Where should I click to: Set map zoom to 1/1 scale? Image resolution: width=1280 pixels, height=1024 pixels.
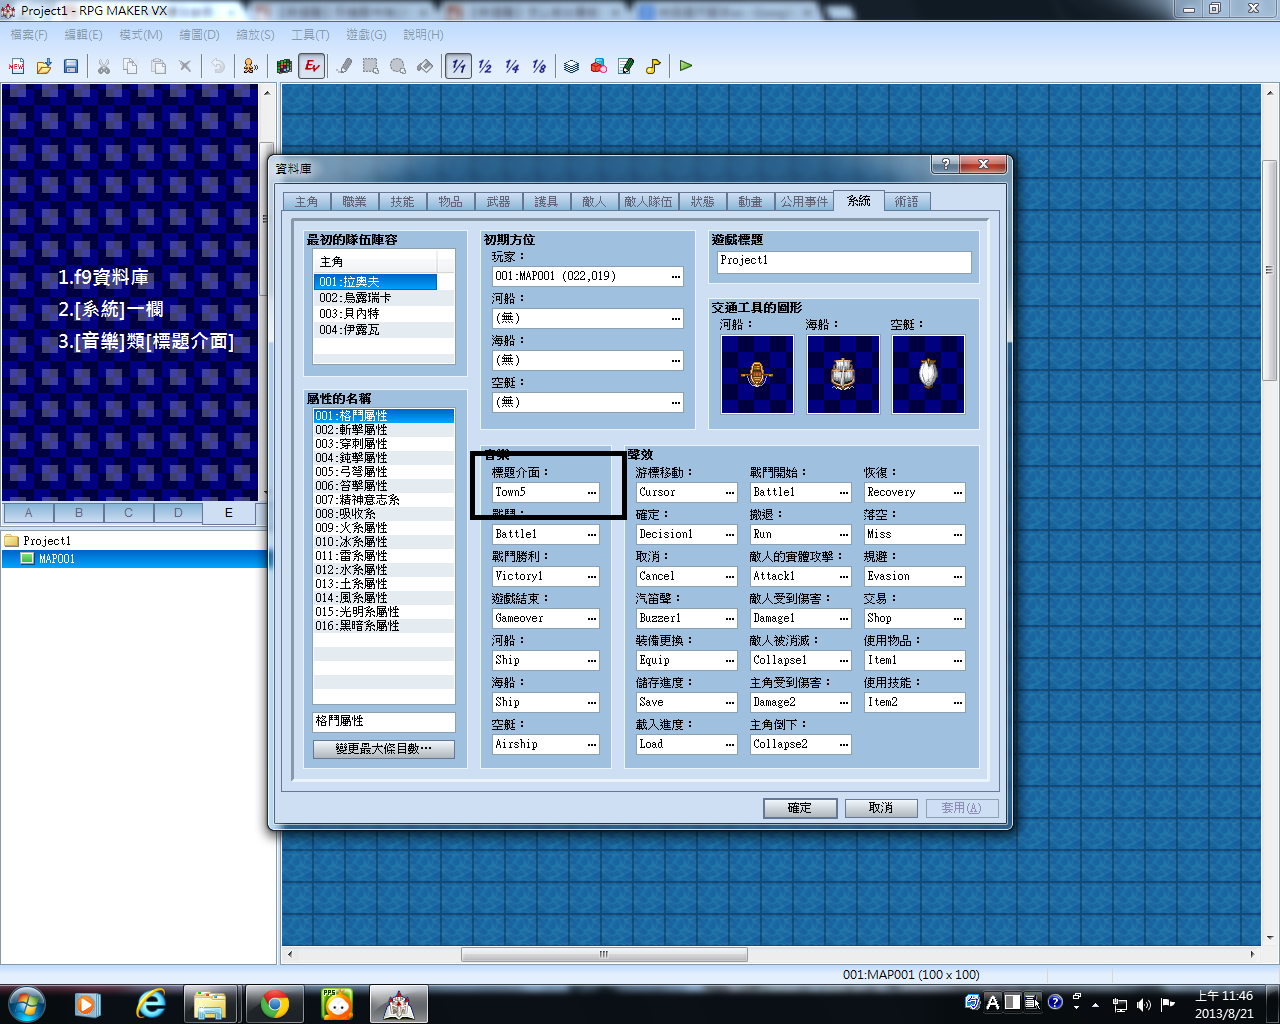coord(458,66)
